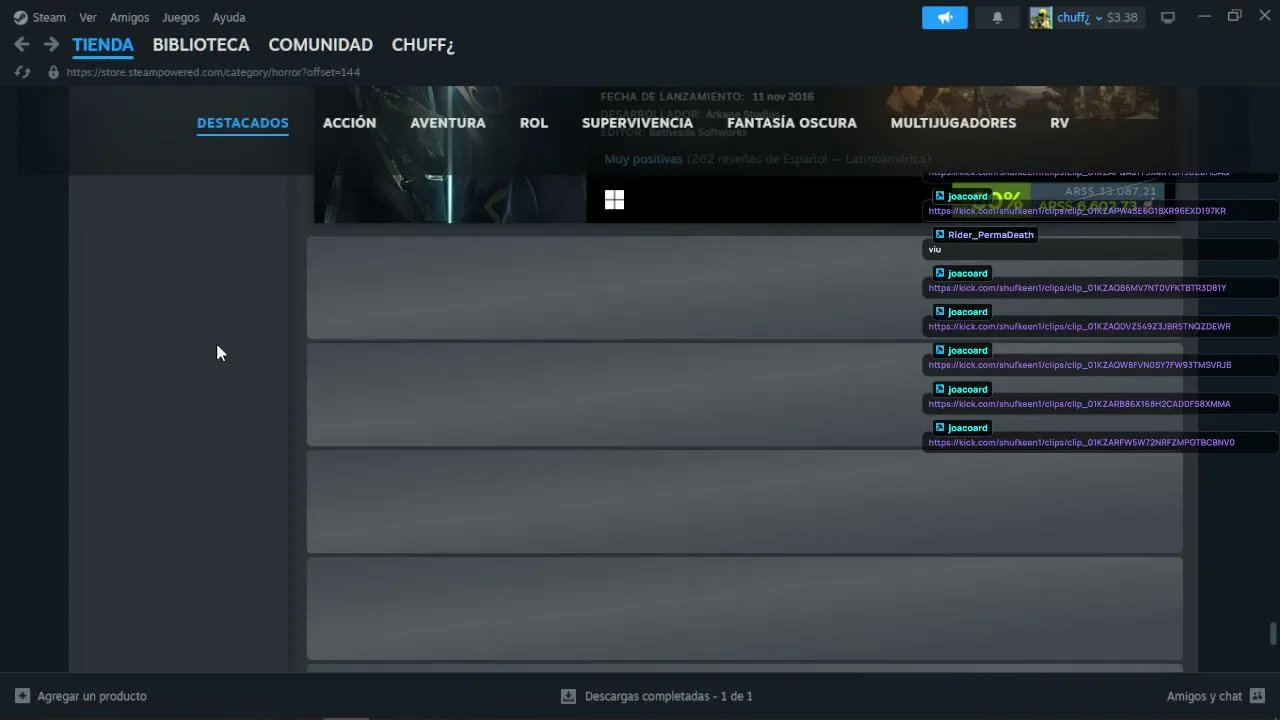Open the Amigos menu

coord(129,17)
